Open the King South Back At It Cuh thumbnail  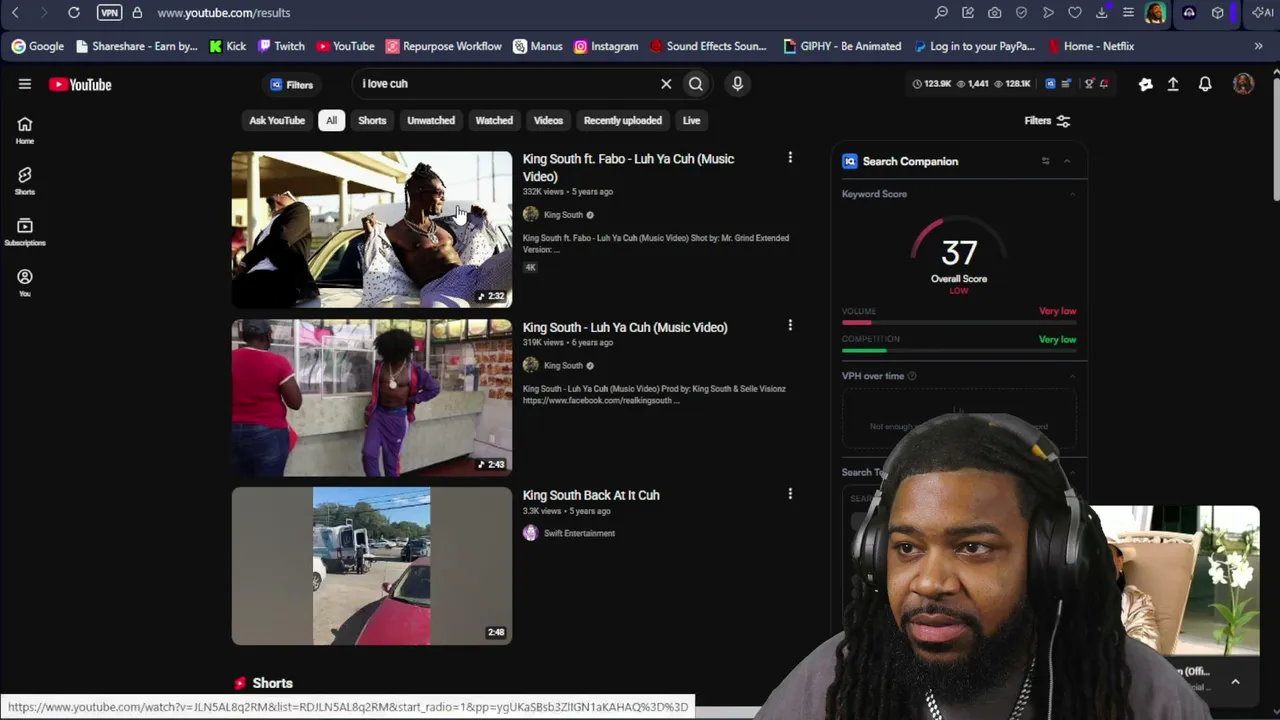click(372, 566)
